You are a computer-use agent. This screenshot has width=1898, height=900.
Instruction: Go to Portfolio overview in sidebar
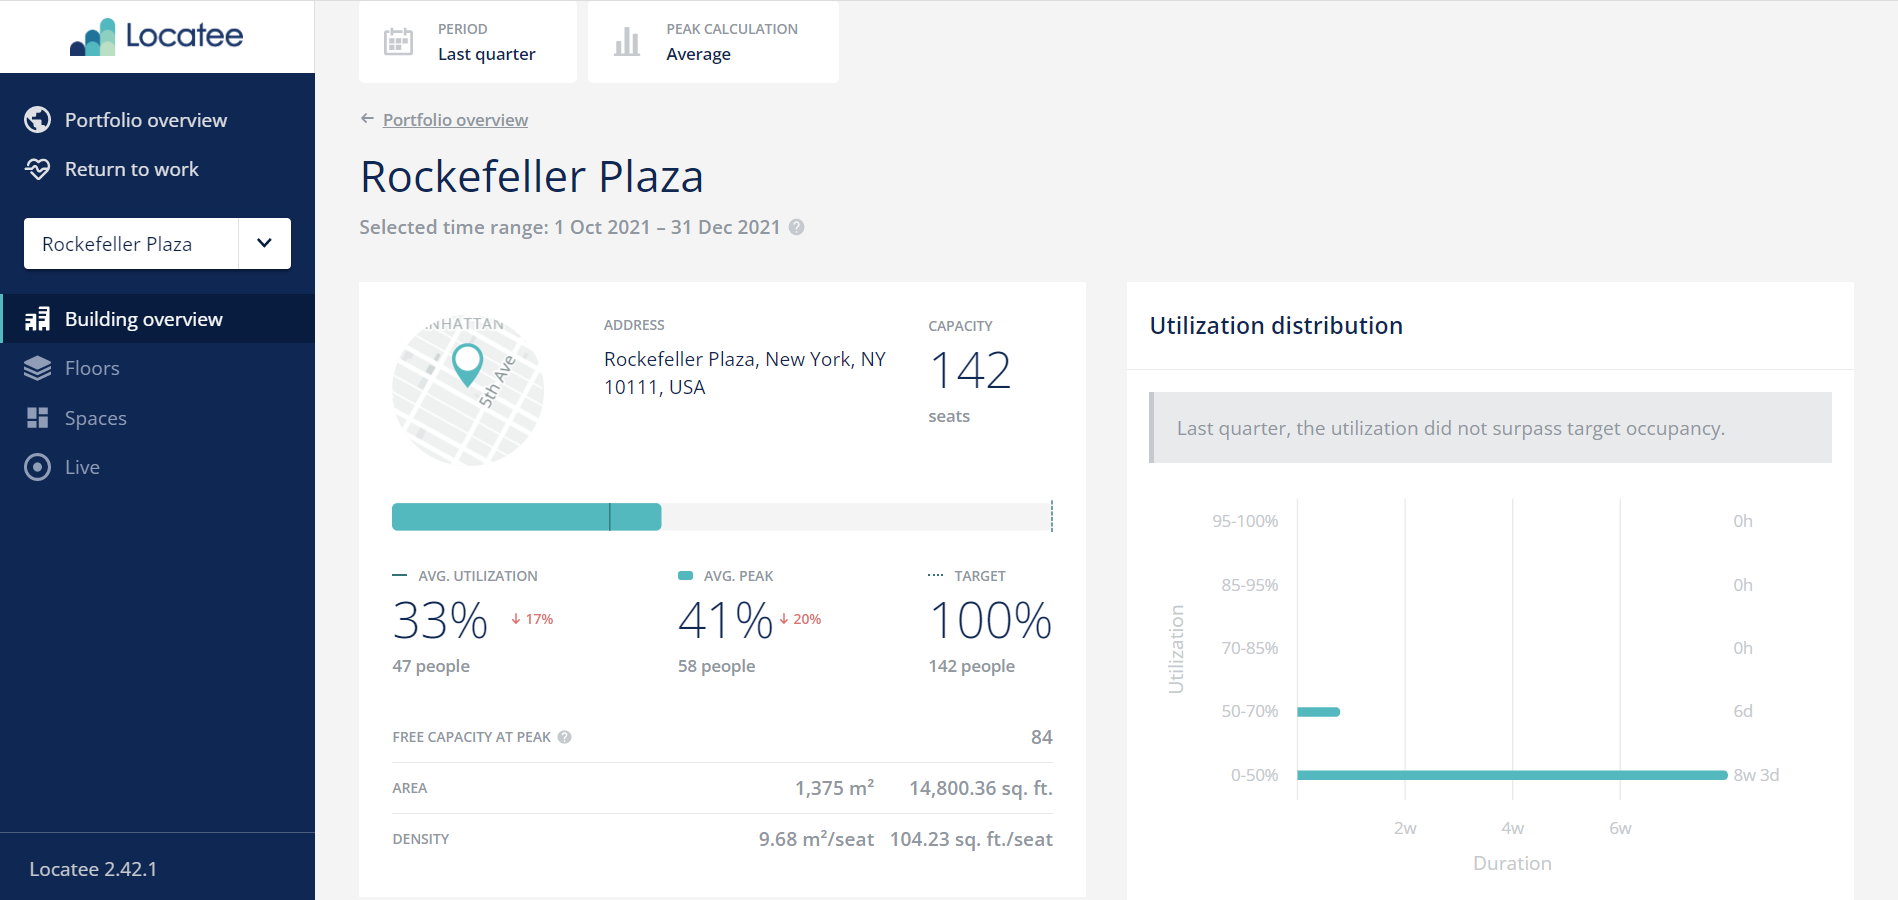click(x=146, y=120)
